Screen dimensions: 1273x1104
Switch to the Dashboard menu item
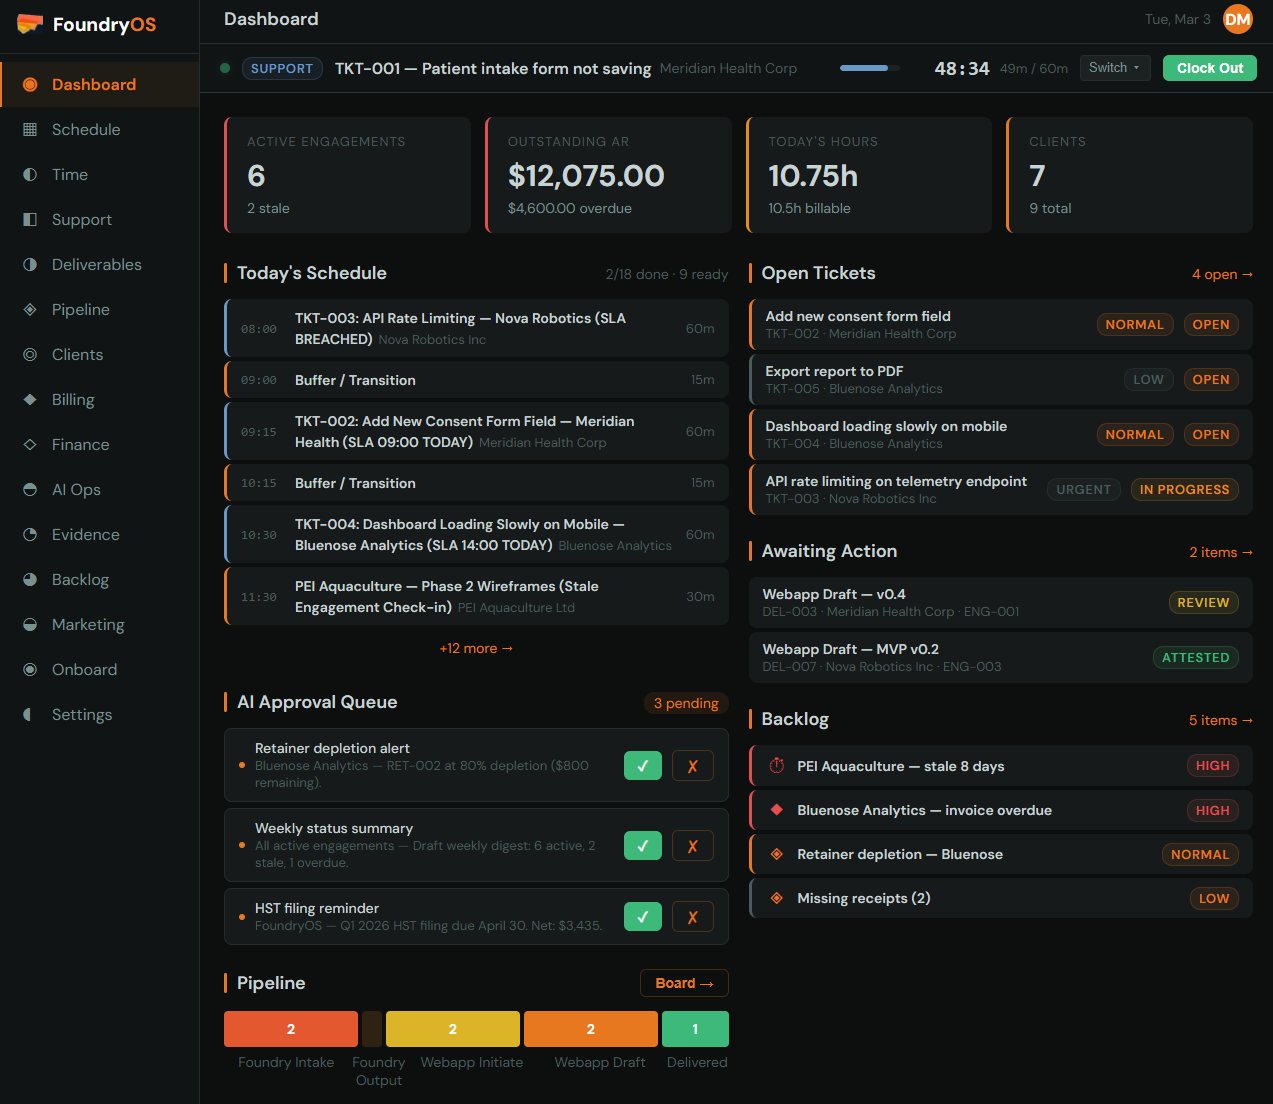point(94,84)
